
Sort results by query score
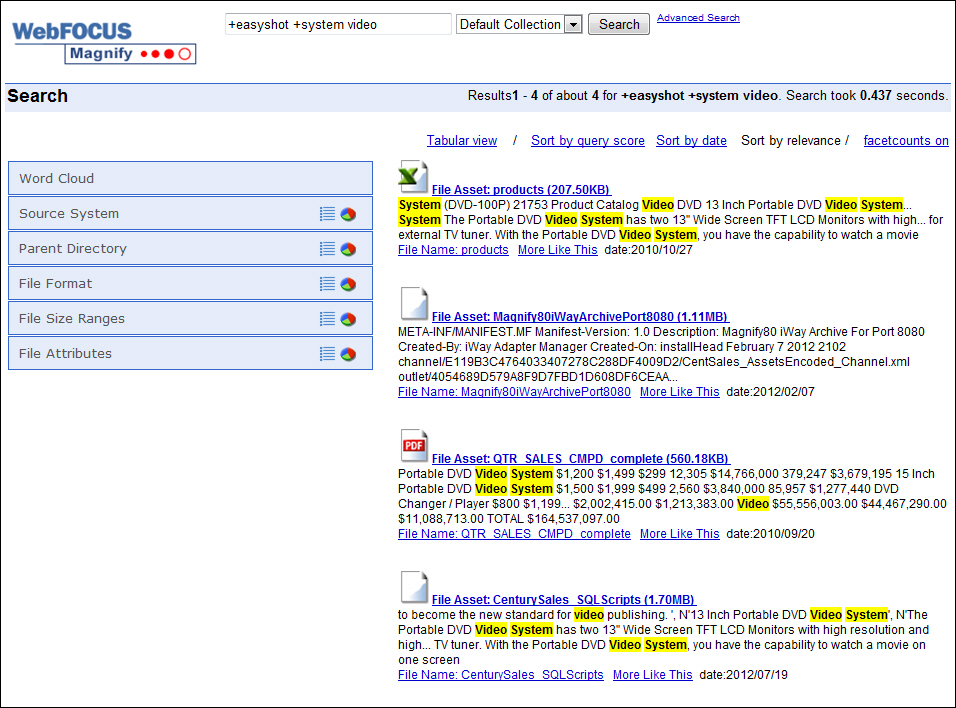click(x=588, y=141)
